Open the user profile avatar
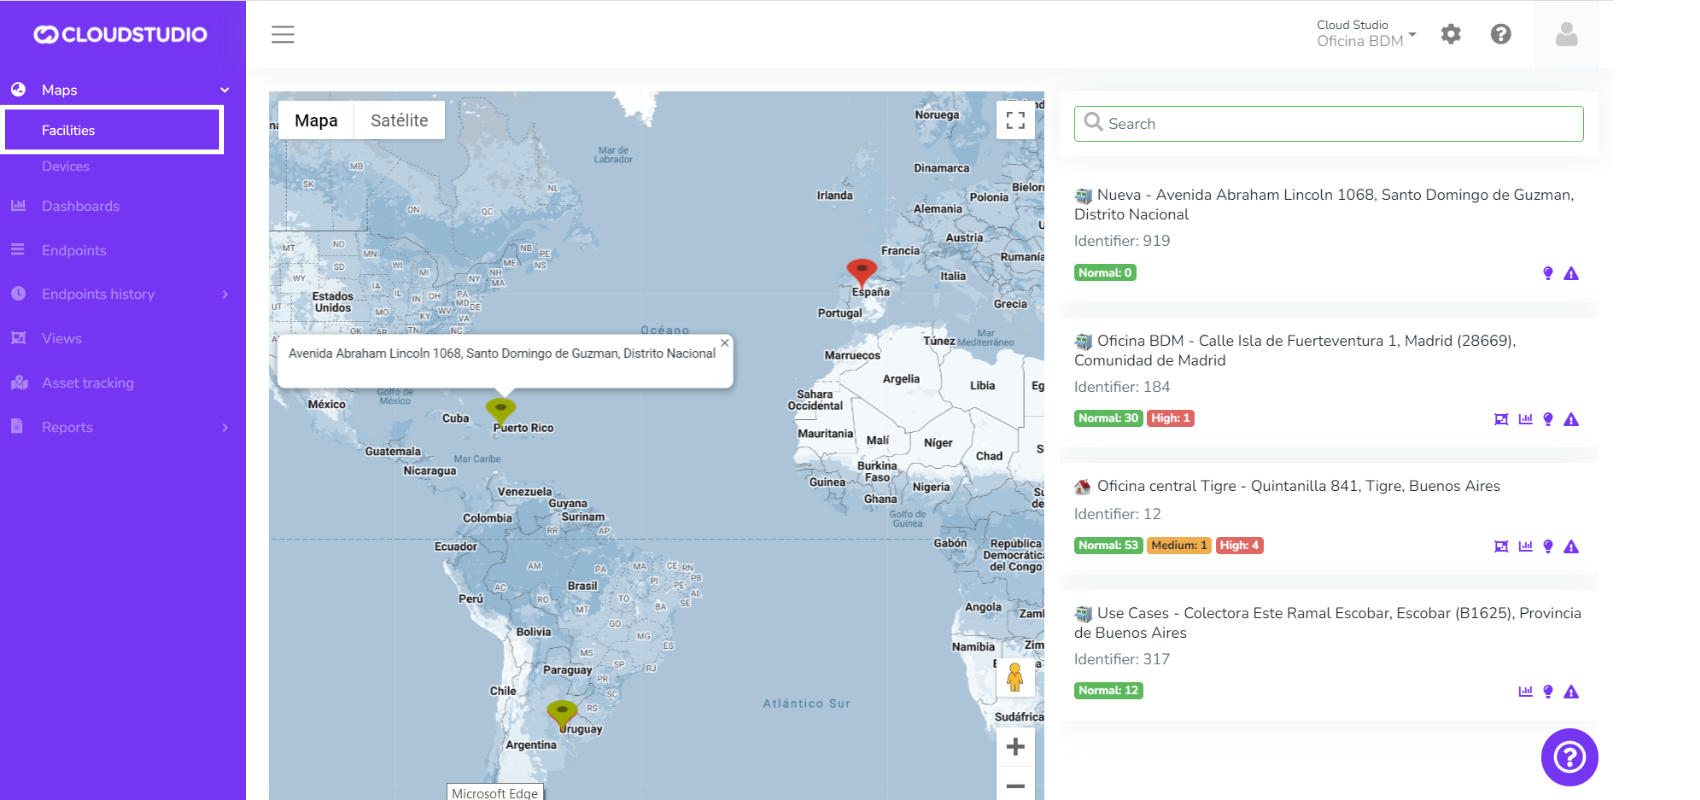This screenshot has height=800, width=1700. (x=1566, y=34)
